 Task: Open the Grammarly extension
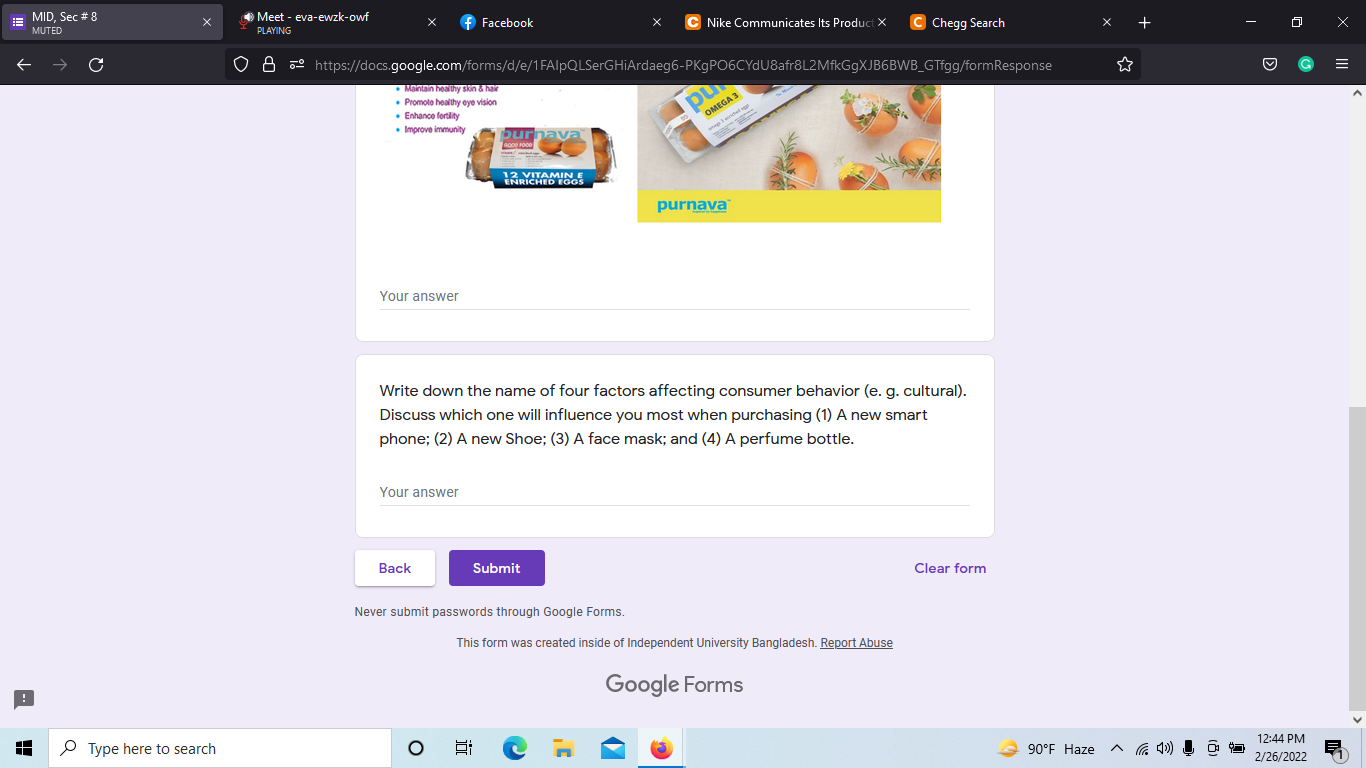tap(1306, 65)
